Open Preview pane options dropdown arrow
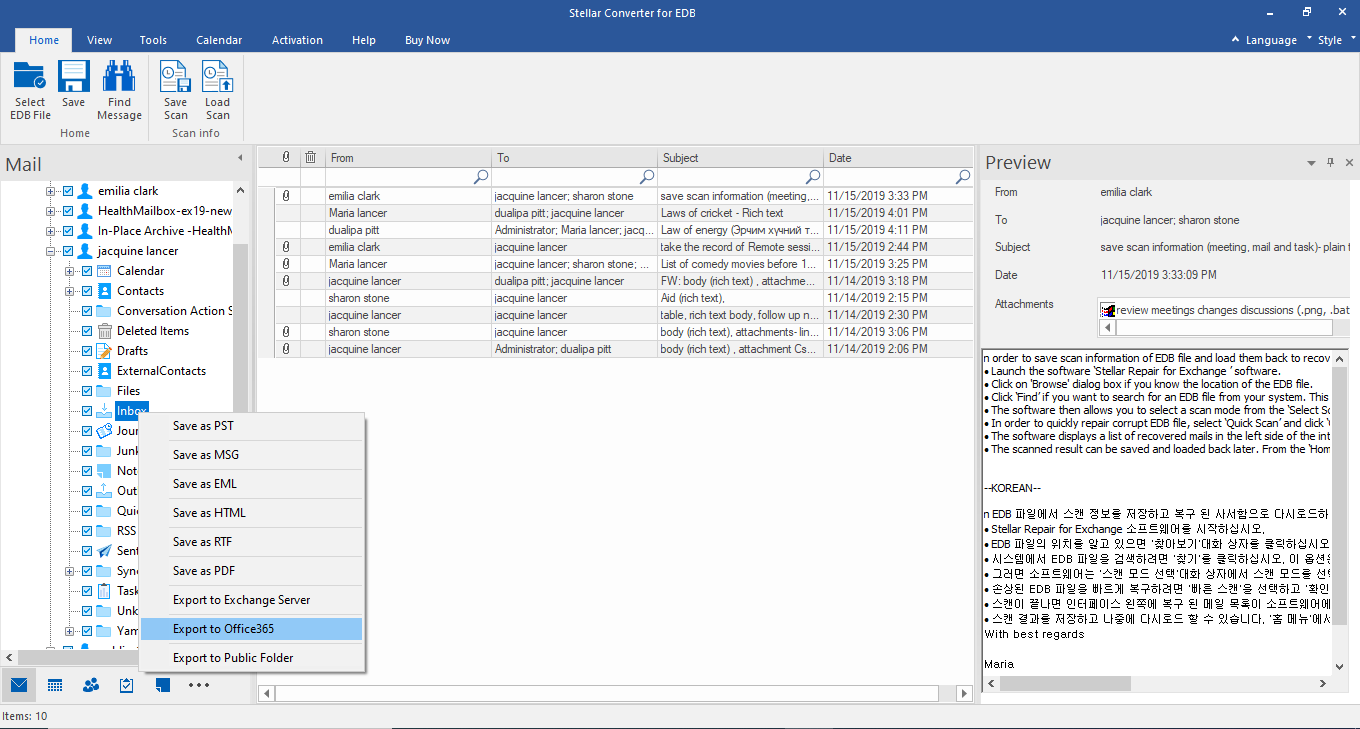 pos(1311,162)
